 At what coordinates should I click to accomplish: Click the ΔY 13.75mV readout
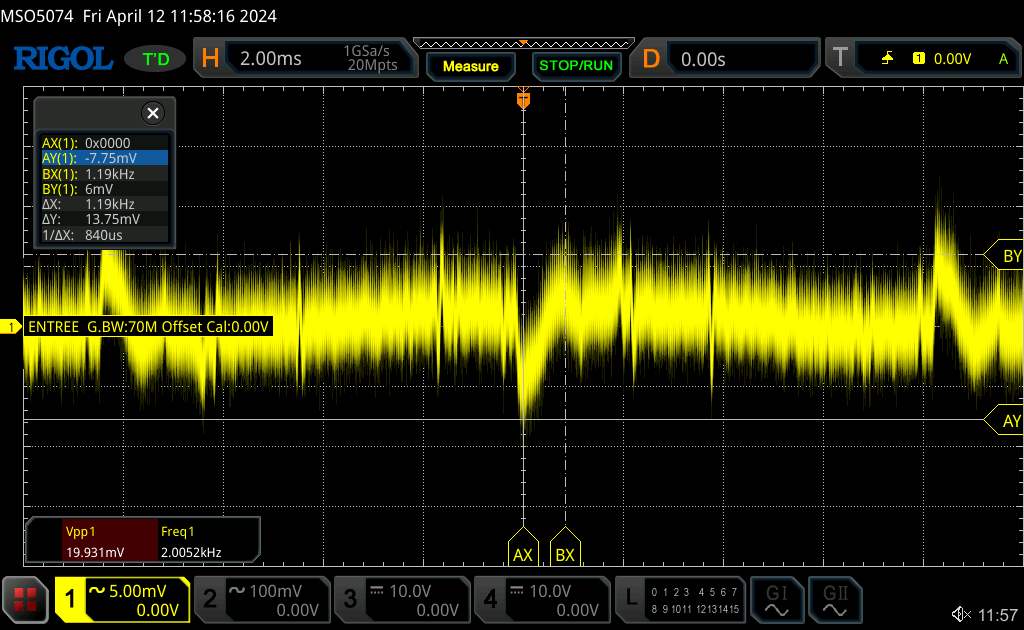point(104,219)
